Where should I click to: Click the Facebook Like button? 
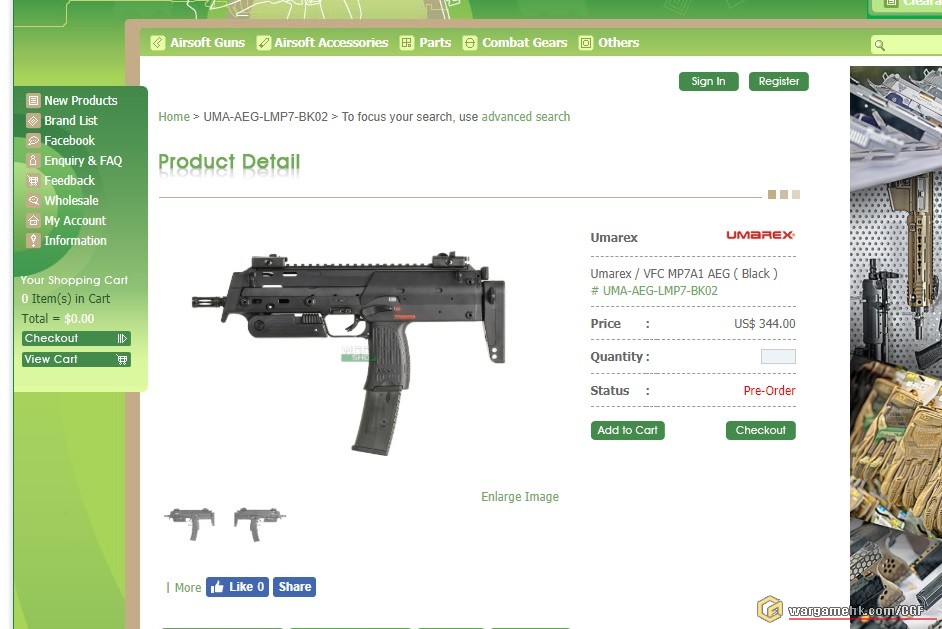coord(237,587)
